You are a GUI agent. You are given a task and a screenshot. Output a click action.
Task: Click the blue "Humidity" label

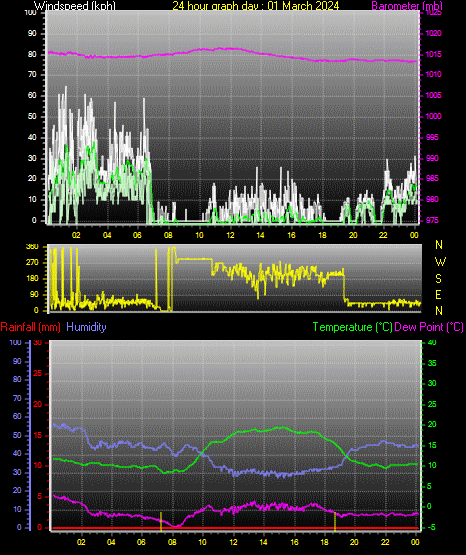point(86,327)
